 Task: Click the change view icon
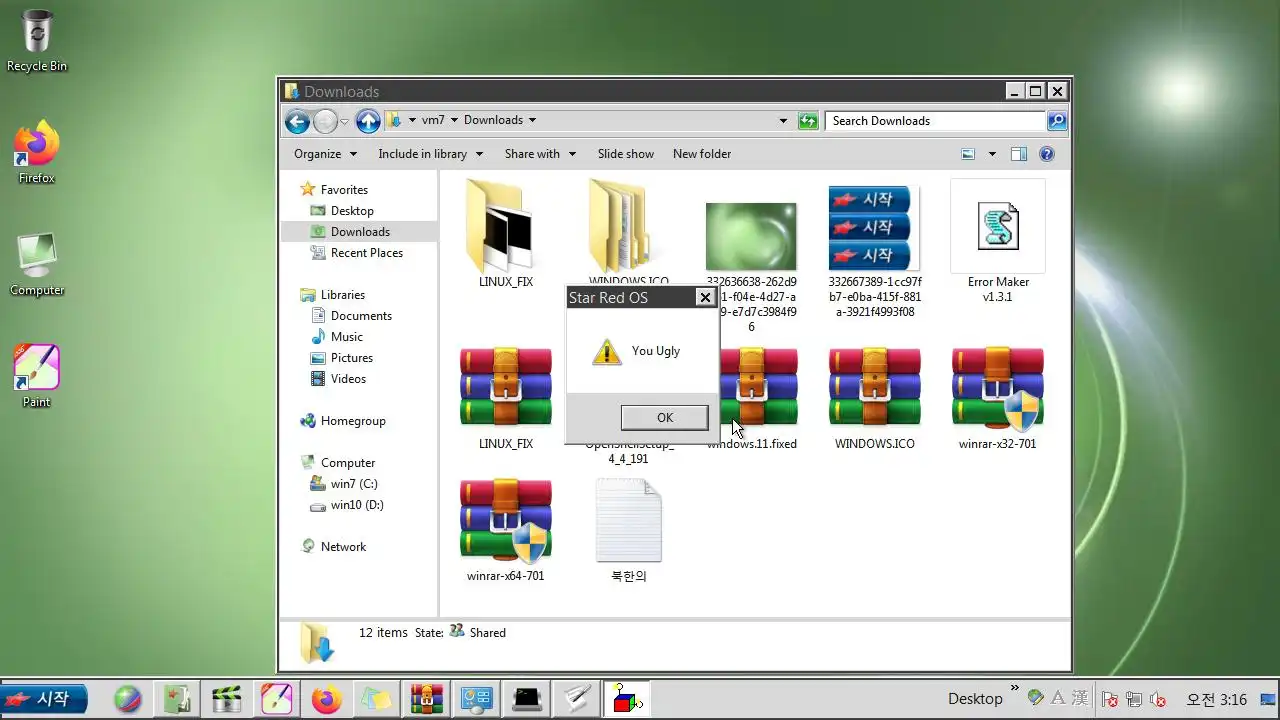(x=968, y=154)
